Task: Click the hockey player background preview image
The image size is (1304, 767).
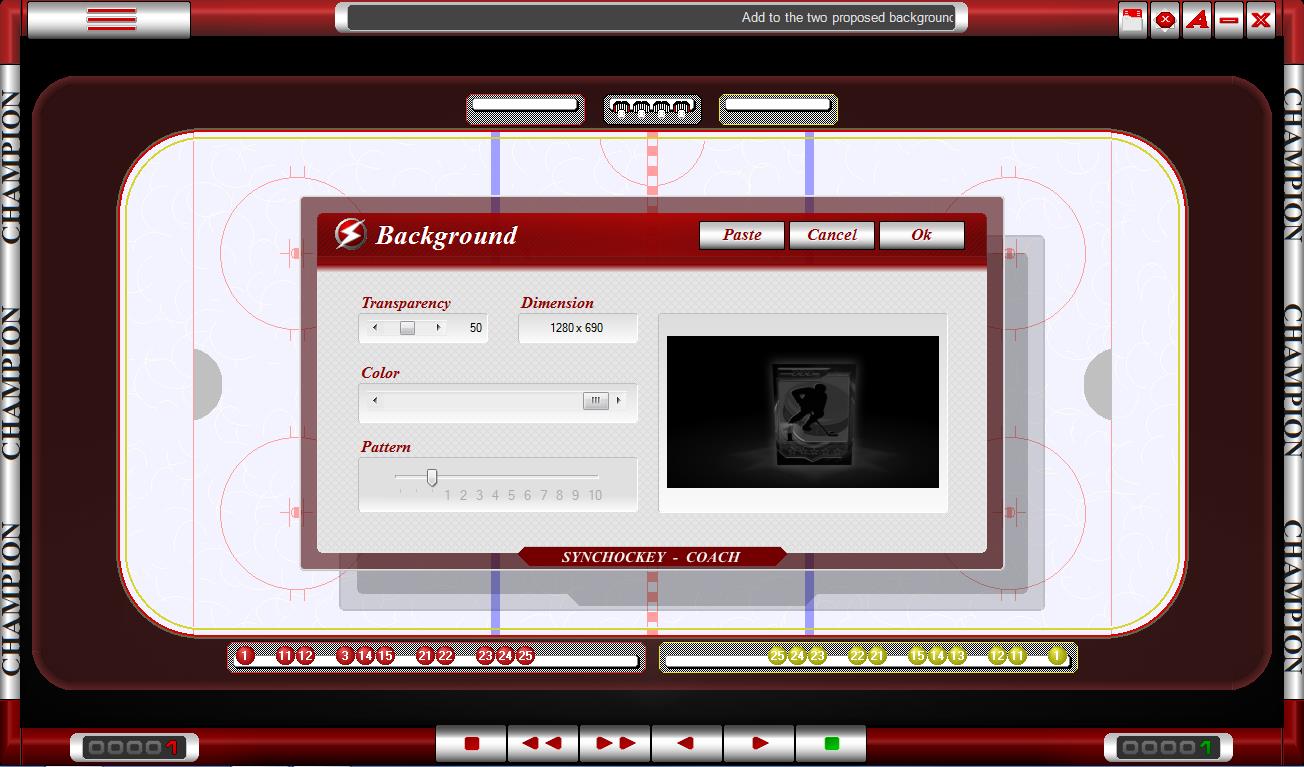Action: click(x=802, y=412)
